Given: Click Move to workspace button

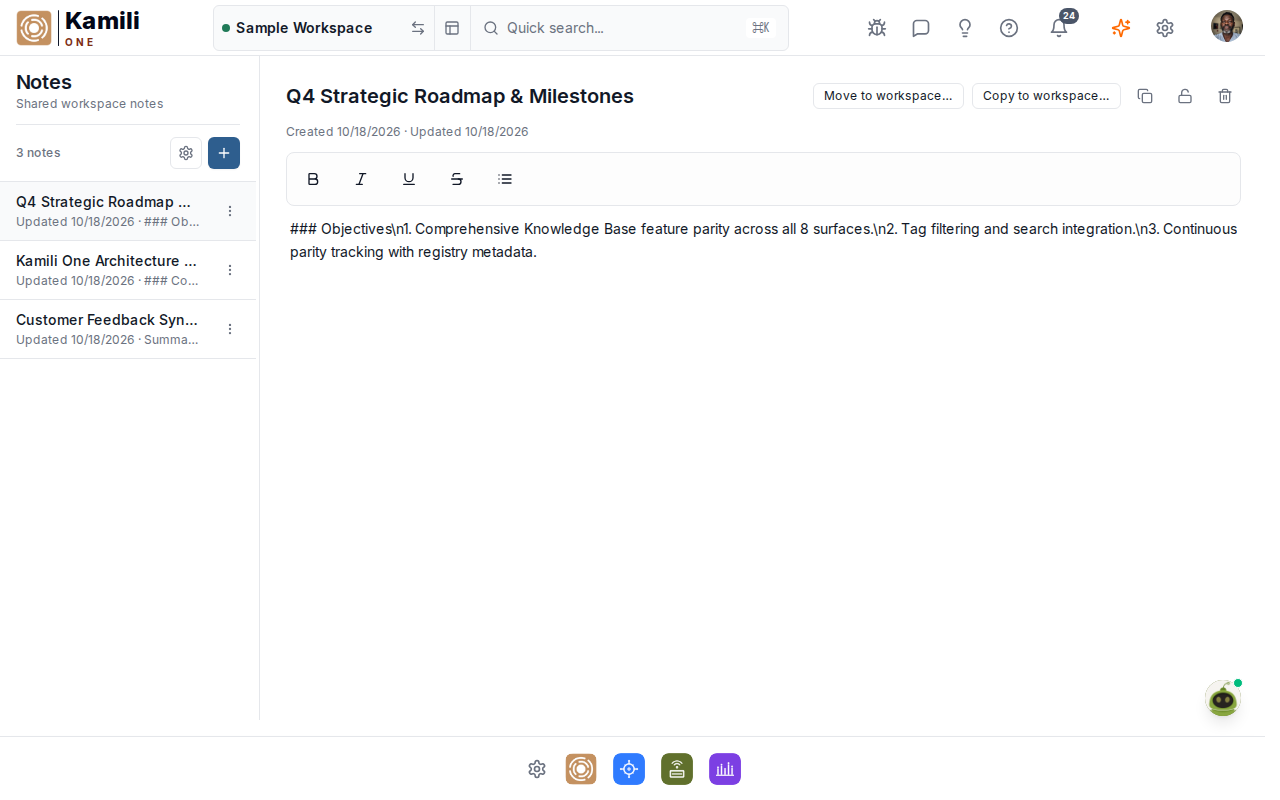Looking at the screenshot, I should click(888, 96).
